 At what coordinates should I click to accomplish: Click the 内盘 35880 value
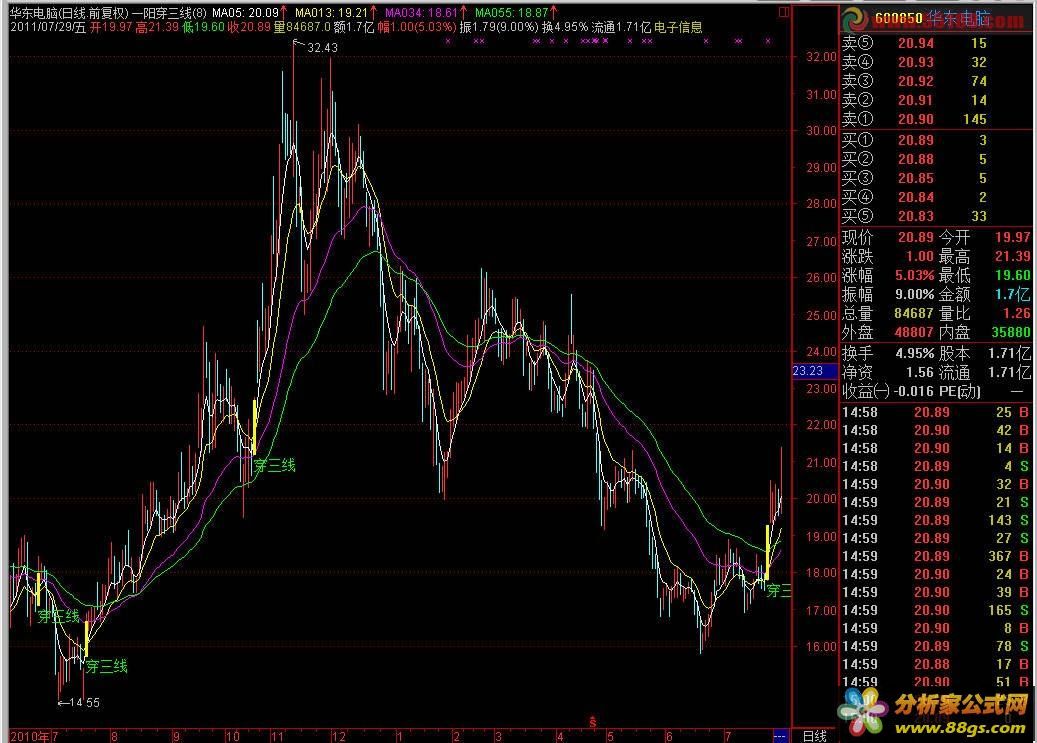(1011, 332)
